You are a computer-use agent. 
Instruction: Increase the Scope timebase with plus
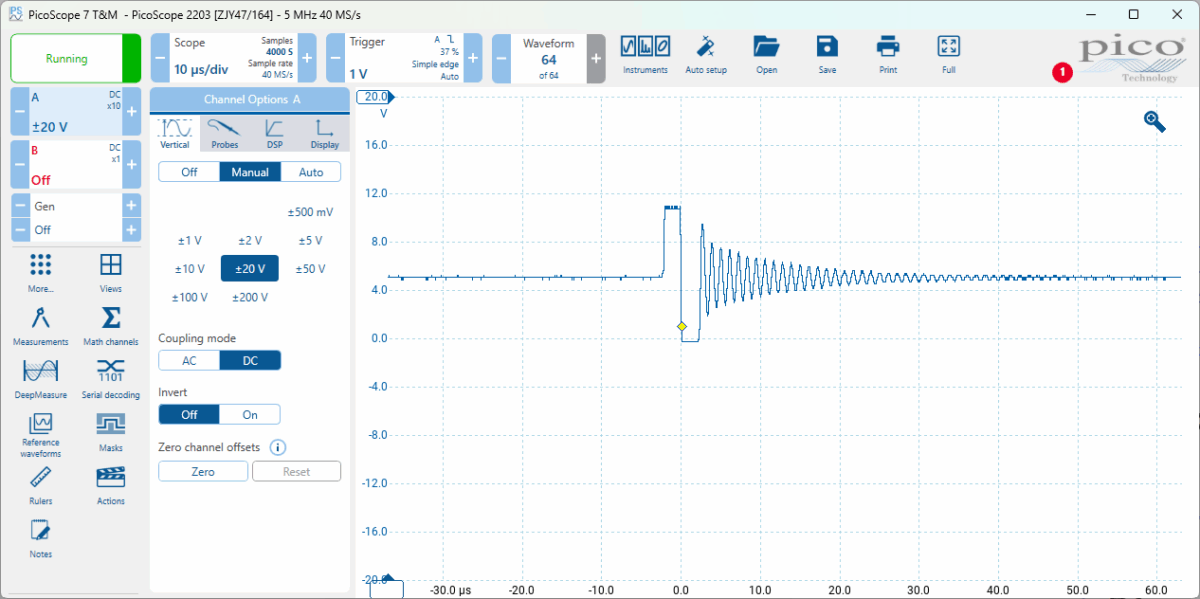pyautogui.click(x=307, y=58)
